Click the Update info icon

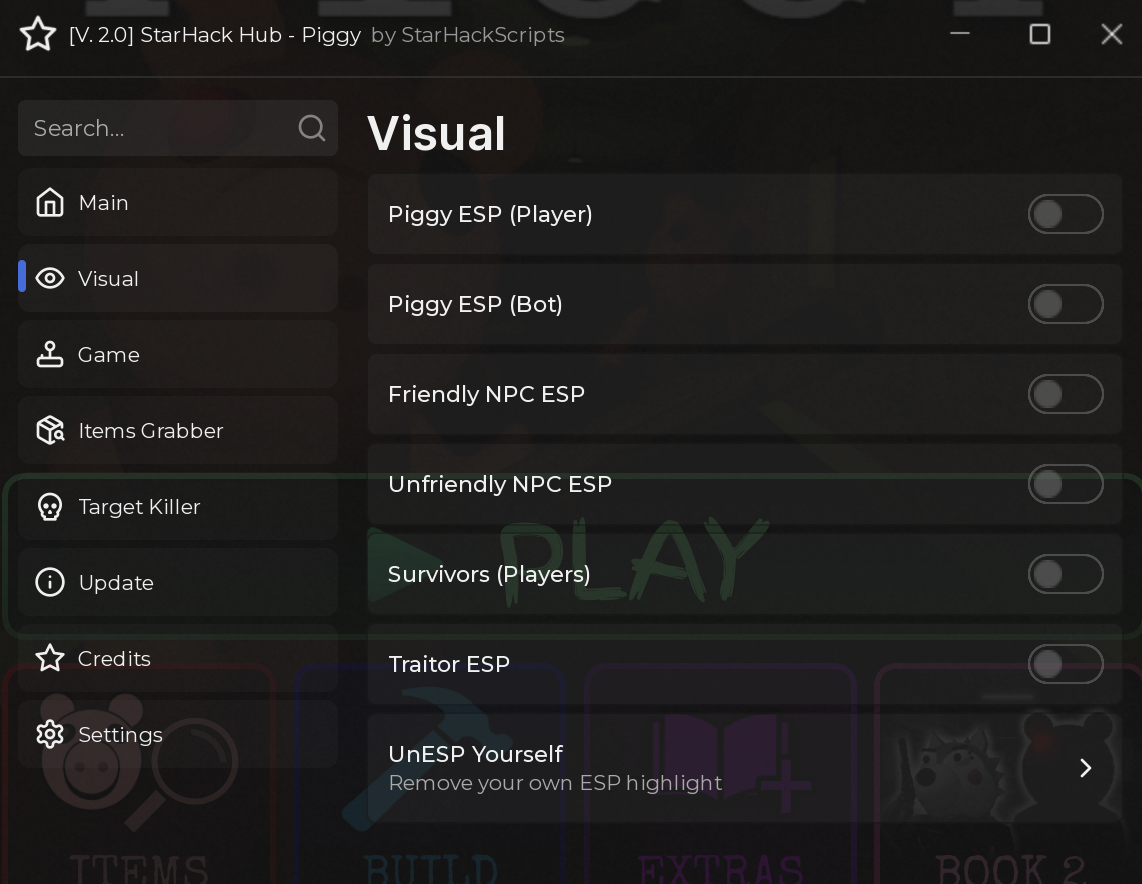click(50, 583)
